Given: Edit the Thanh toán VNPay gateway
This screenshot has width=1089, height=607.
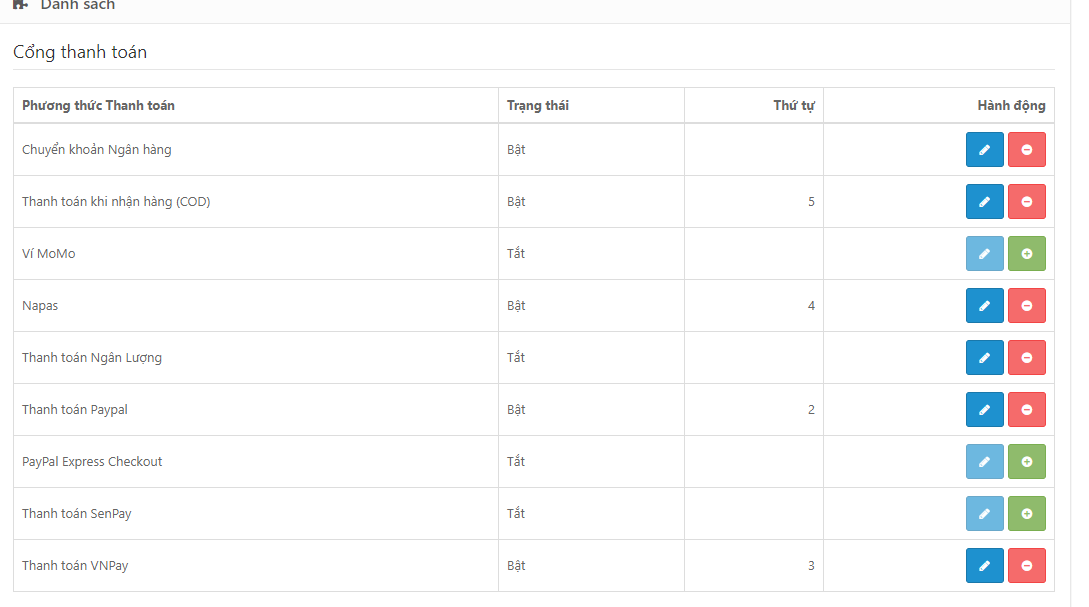Looking at the screenshot, I should click(x=984, y=566).
